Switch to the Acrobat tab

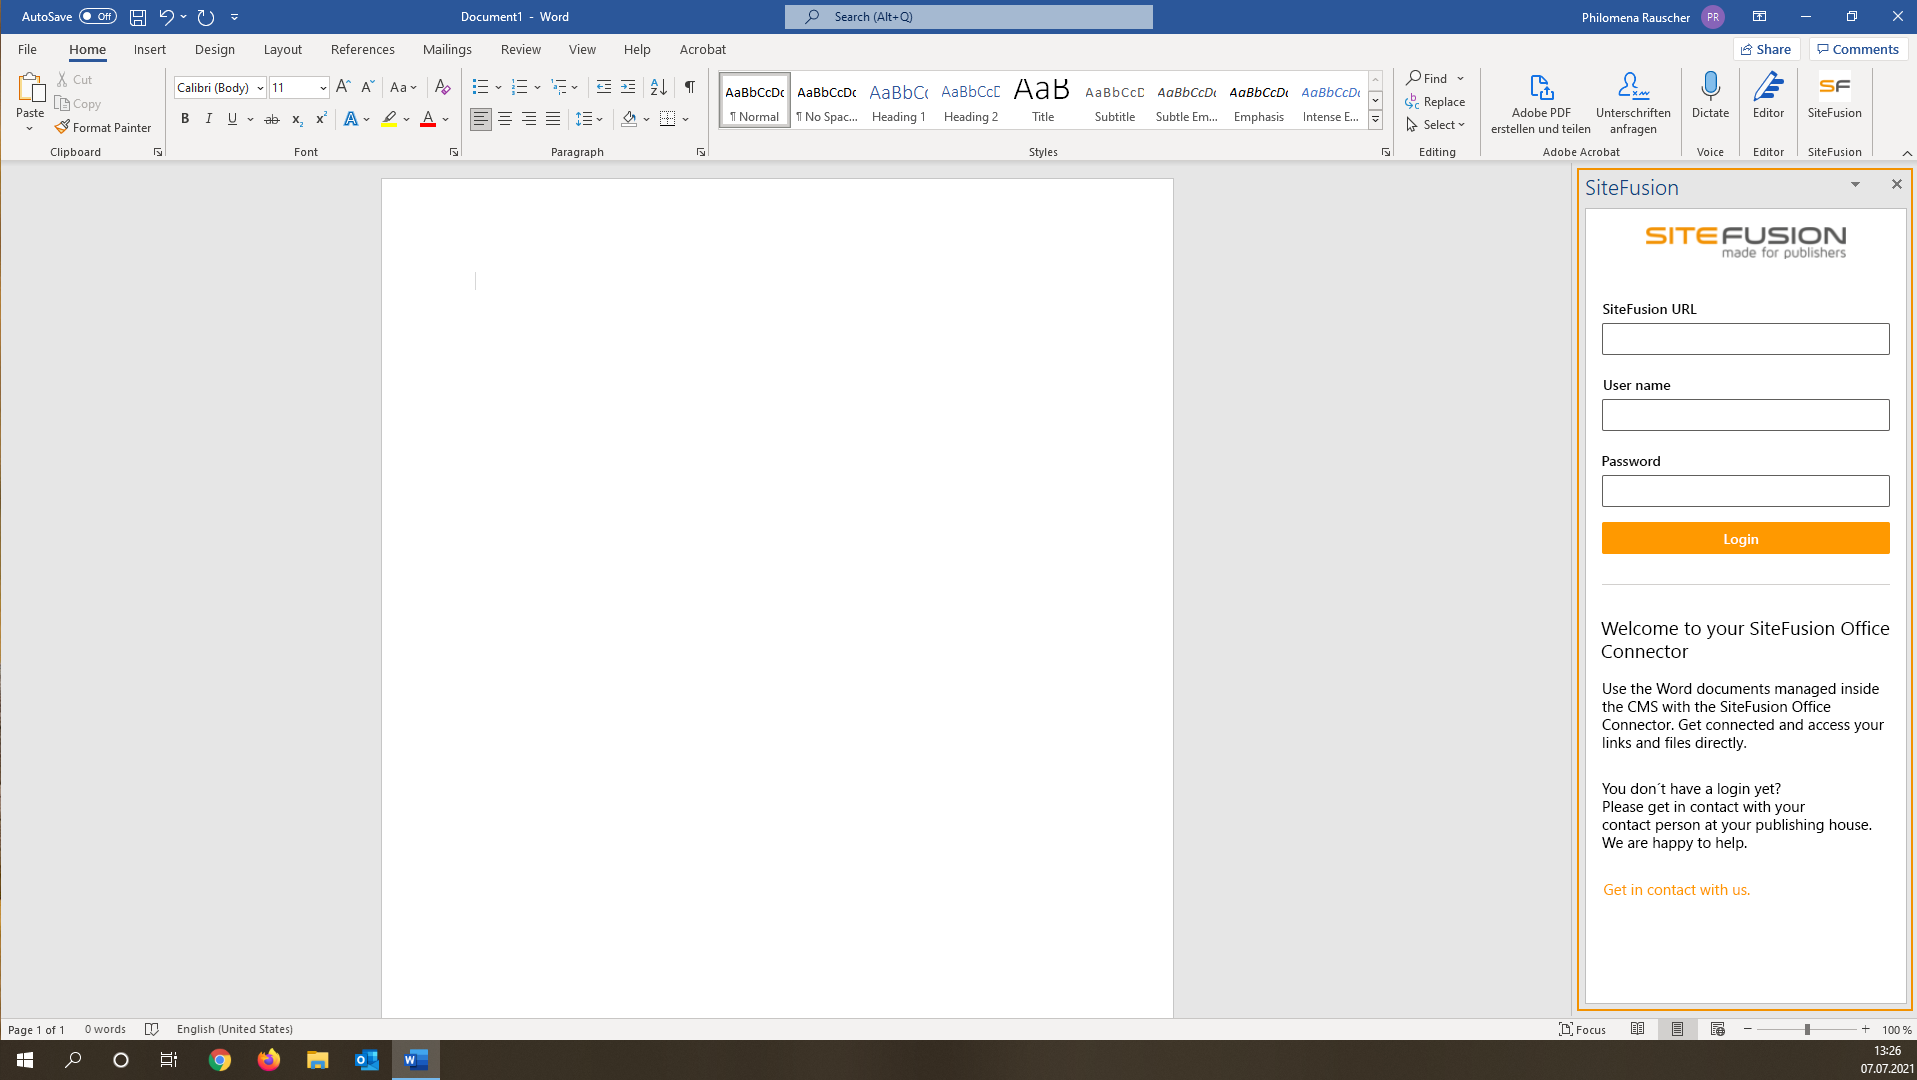point(703,49)
